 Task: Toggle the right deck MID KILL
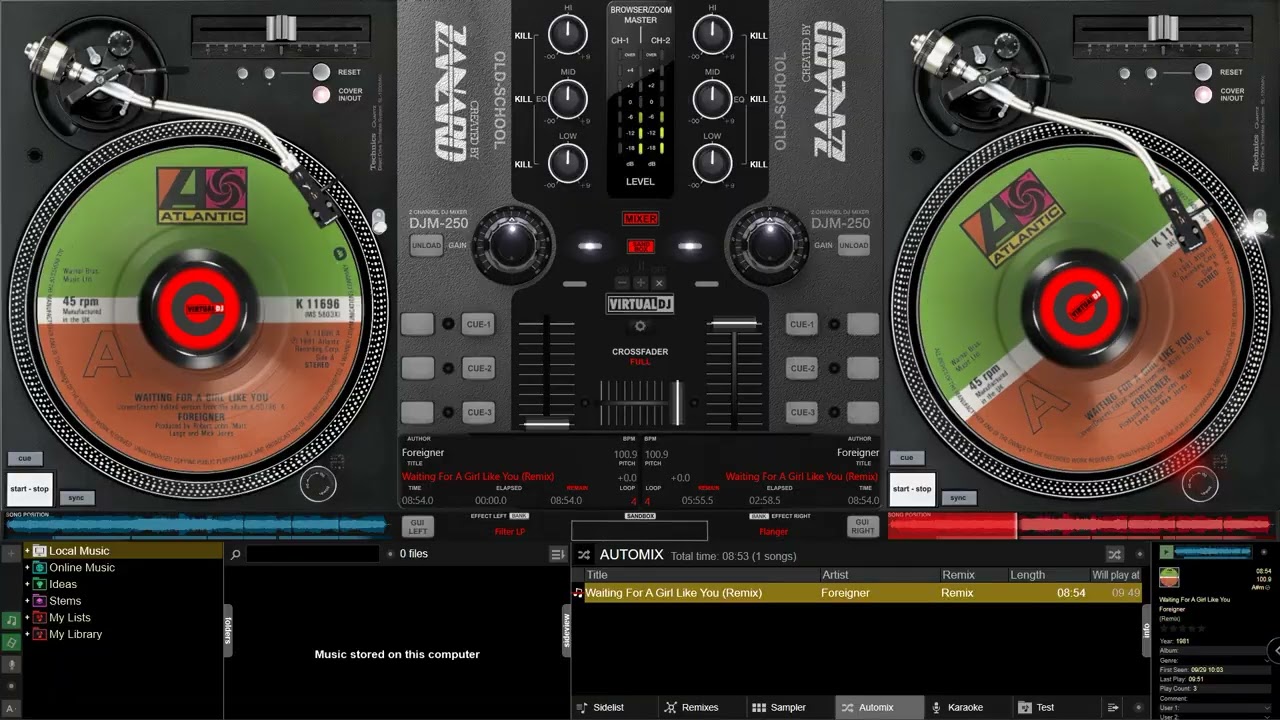coord(759,99)
